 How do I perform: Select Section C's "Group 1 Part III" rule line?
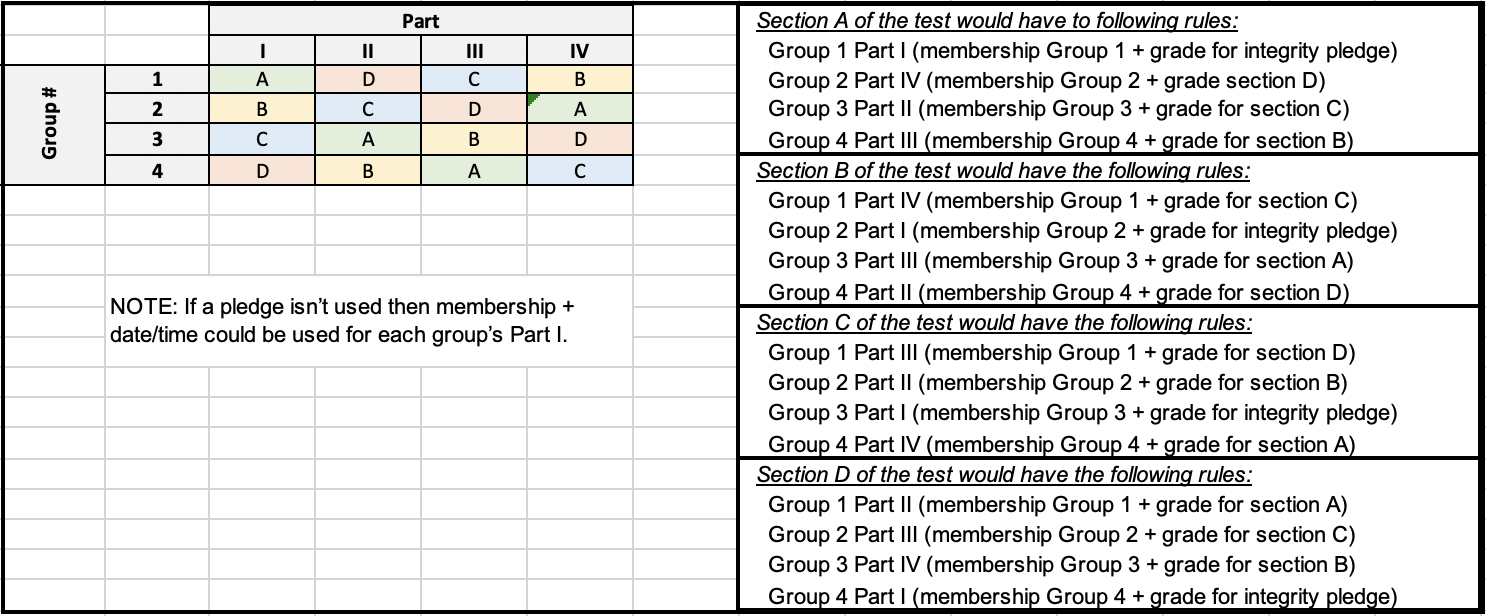click(1061, 353)
